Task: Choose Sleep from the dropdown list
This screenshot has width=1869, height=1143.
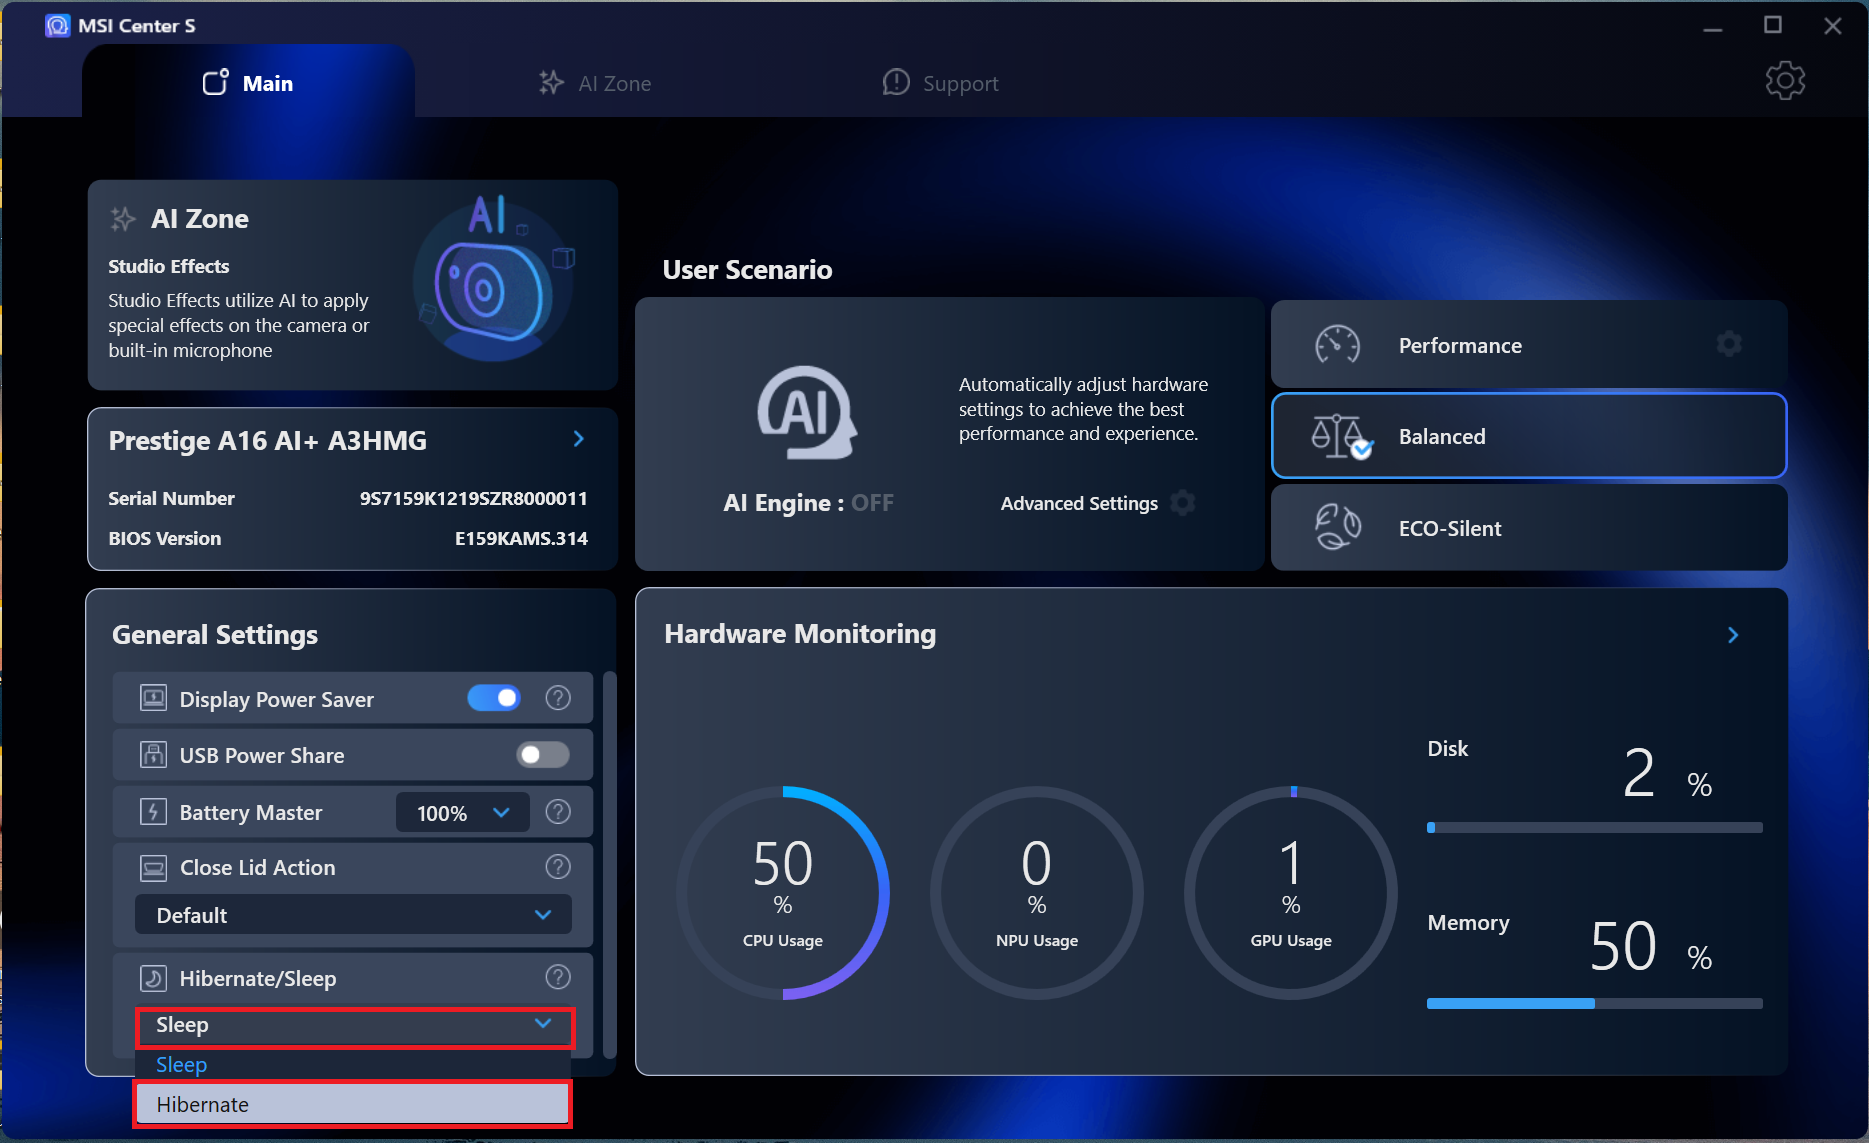Action: pyautogui.click(x=353, y=1065)
